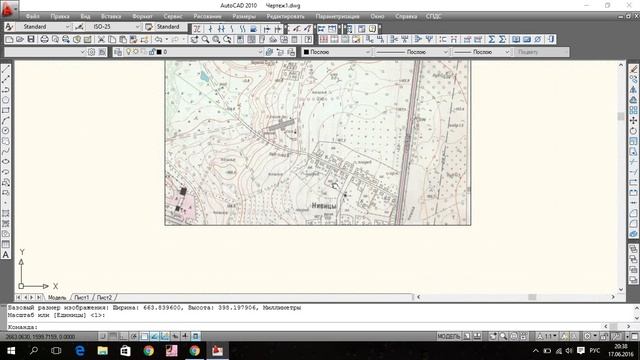The height and width of the screenshot is (360, 640).
Task: Select the Table tool on Draw toolbar
Action: (x=6, y=244)
